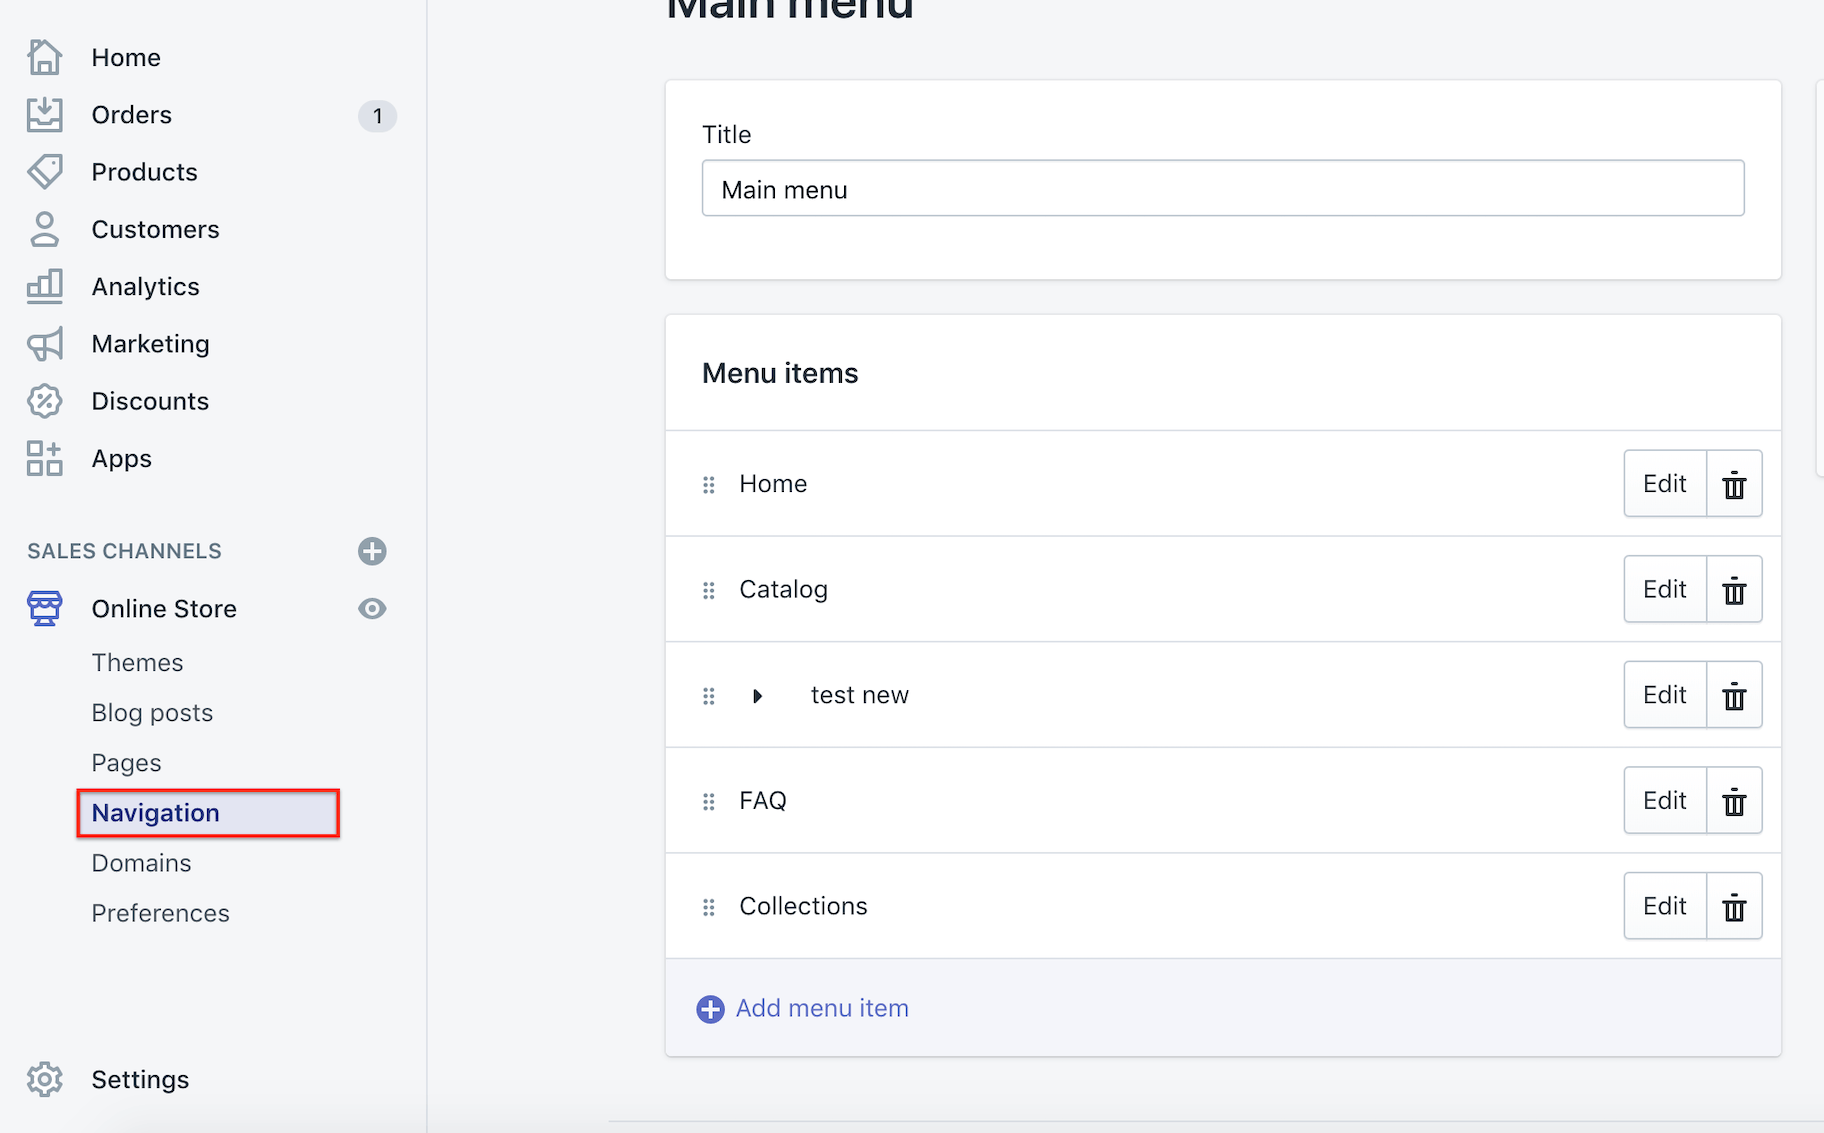1824x1133 pixels.
Task: Select the Products tag icon
Action: (45, 171)
